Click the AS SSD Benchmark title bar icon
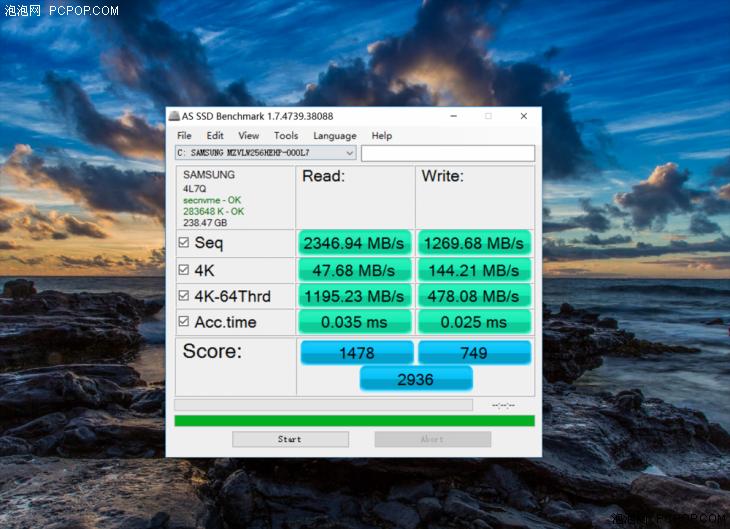The image size is (730, 529). [174, 116]
